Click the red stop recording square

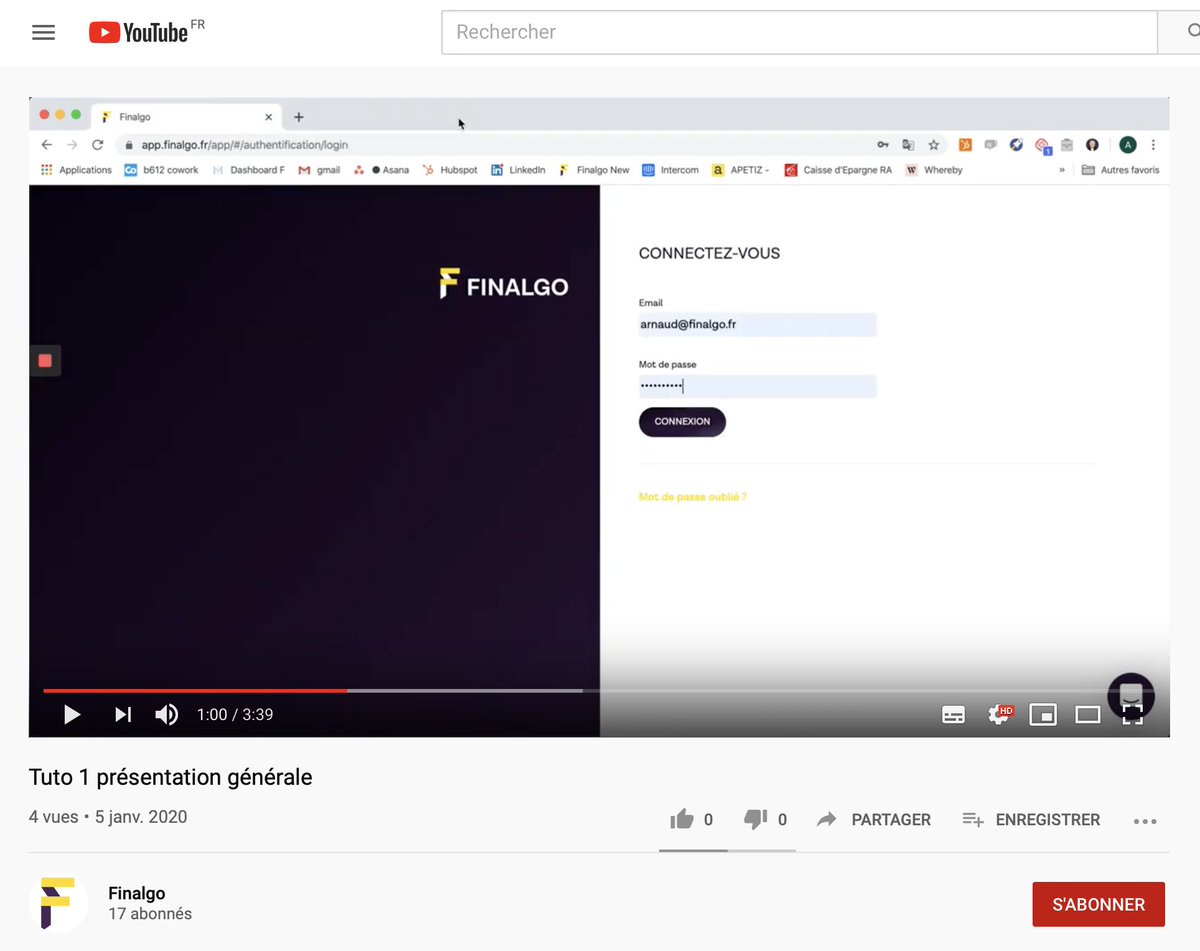coord(45,360)
